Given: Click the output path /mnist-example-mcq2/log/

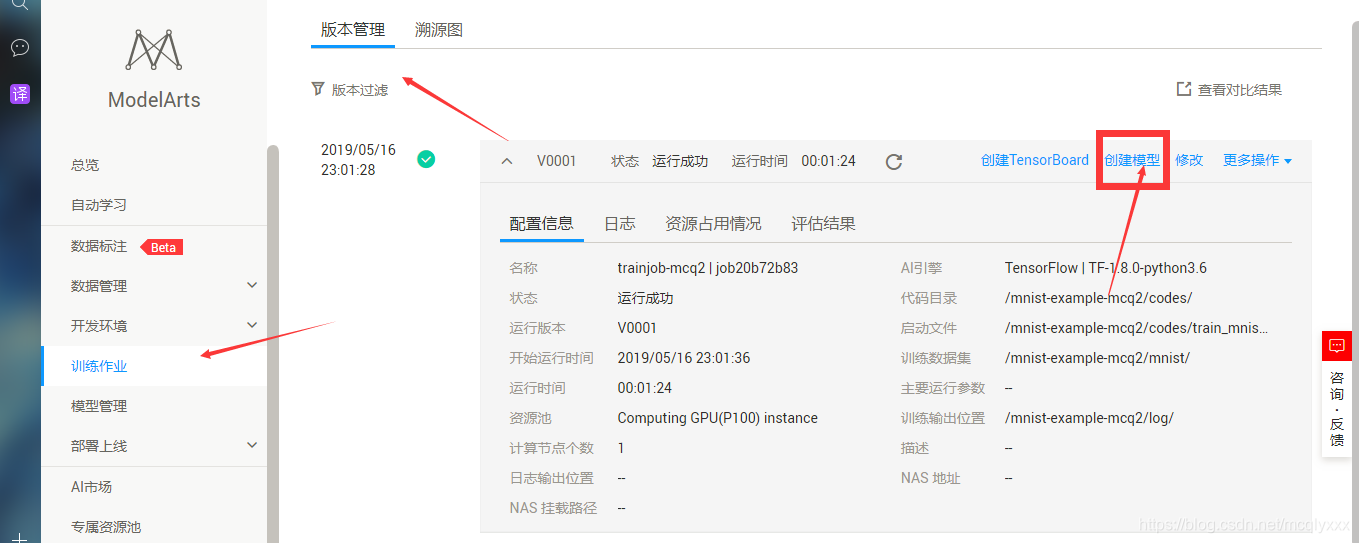Looking at the screenshot, I should [1089, 418].
